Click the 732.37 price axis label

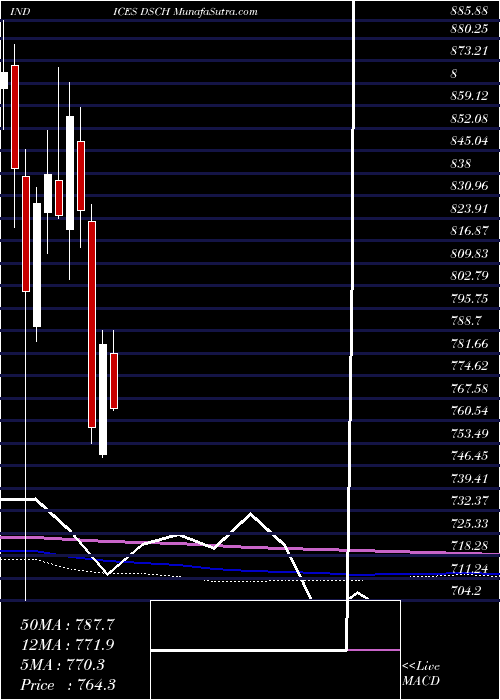(x=468, y=501)
